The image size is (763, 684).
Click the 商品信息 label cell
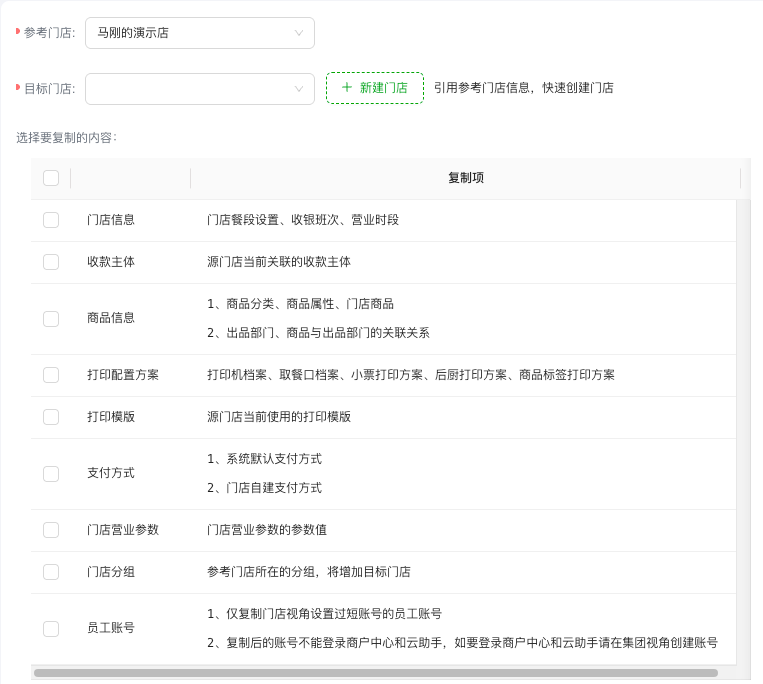111,318
